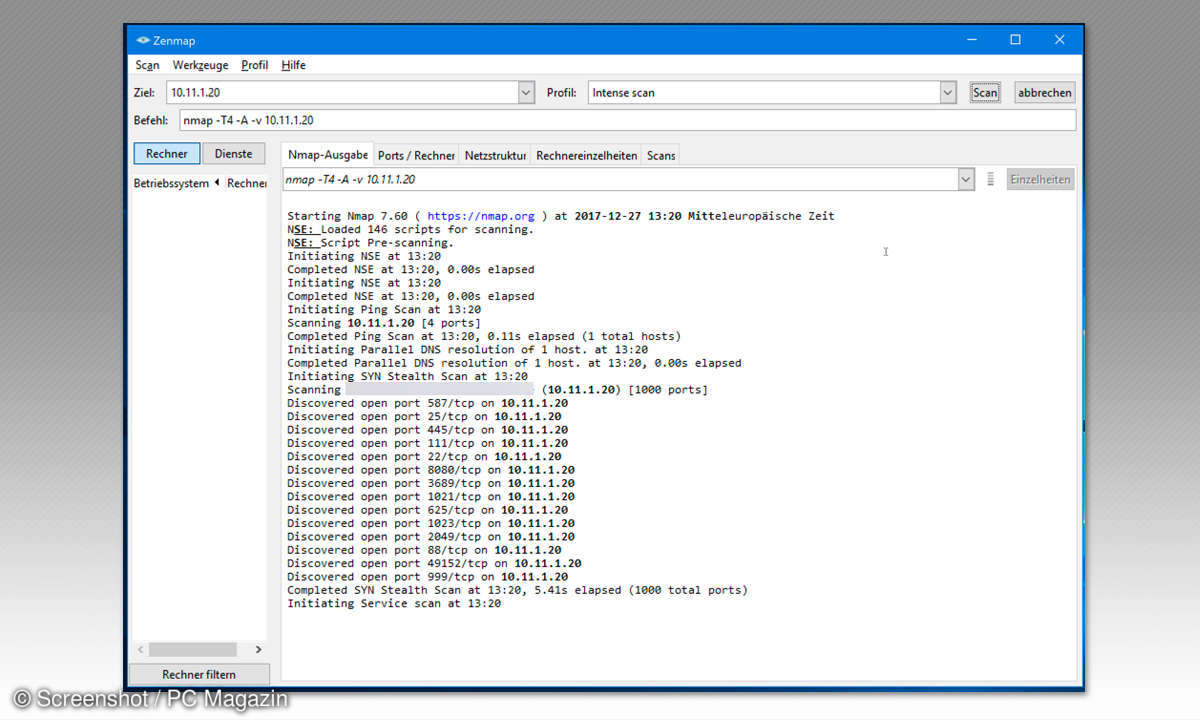Switch to the Ports / Rechner tab
The height and width of the screenshot is (720, 1200).
coord(416,155)
